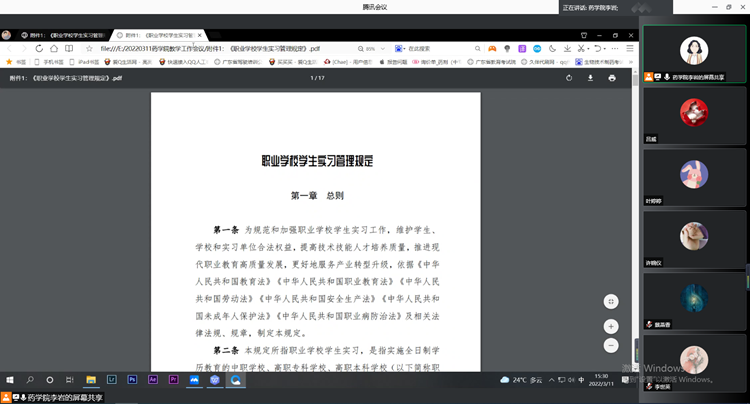This screenshot has height=404, width=750.
Task: Select 药学院李岩 screen share participant tile
Action: 694,54
